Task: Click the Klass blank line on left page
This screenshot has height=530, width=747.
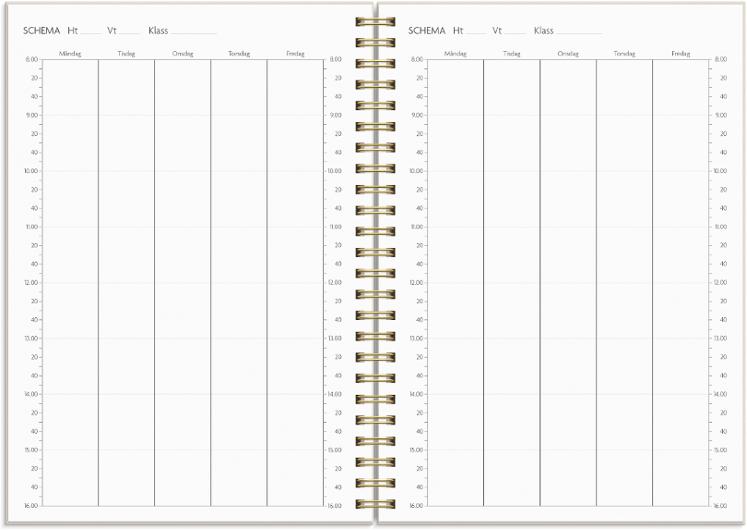Action: 194,33
